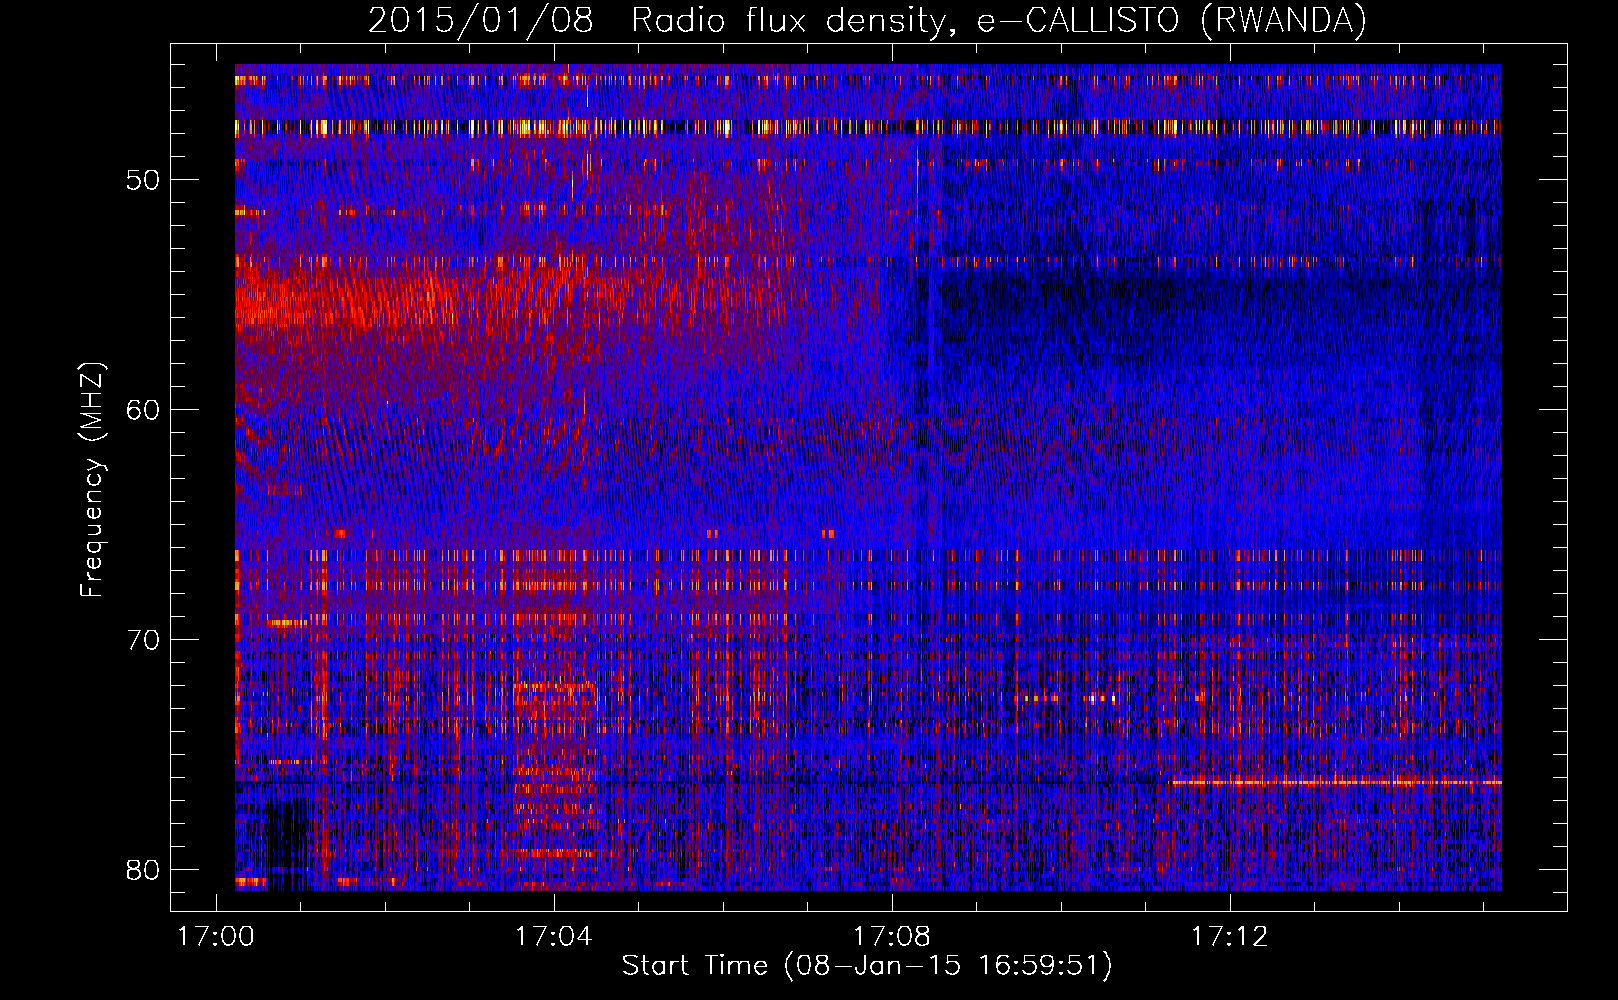Click the bright yellow horizontal line near 76 MHz
Image resolution: width=1618 pixels, height=1000 pixels.
point(1337,782)
